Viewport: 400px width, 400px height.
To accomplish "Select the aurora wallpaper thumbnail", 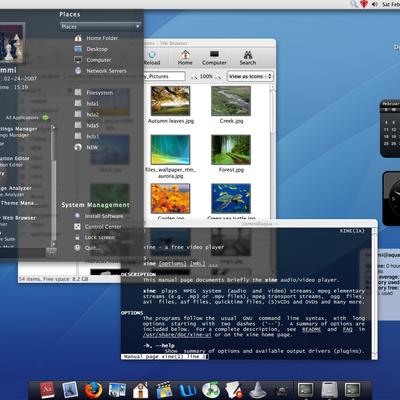I will click(170, 150).
